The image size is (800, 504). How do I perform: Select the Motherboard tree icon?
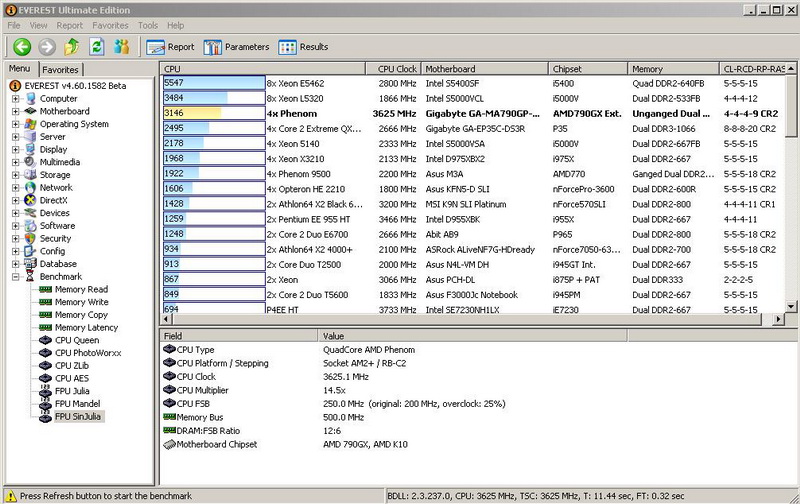[31, 111]
